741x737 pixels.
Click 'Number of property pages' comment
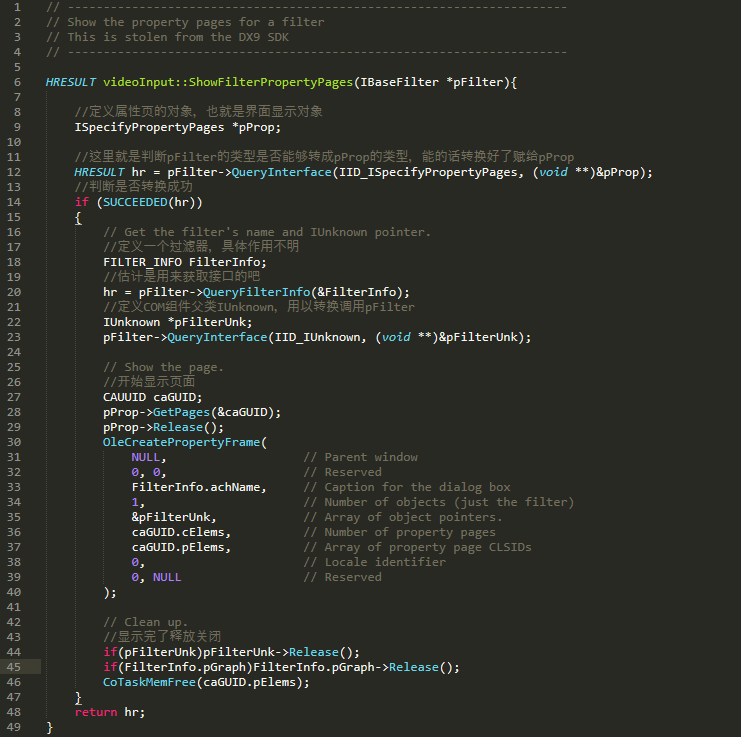pyautogui.click(x=410, y=532)
